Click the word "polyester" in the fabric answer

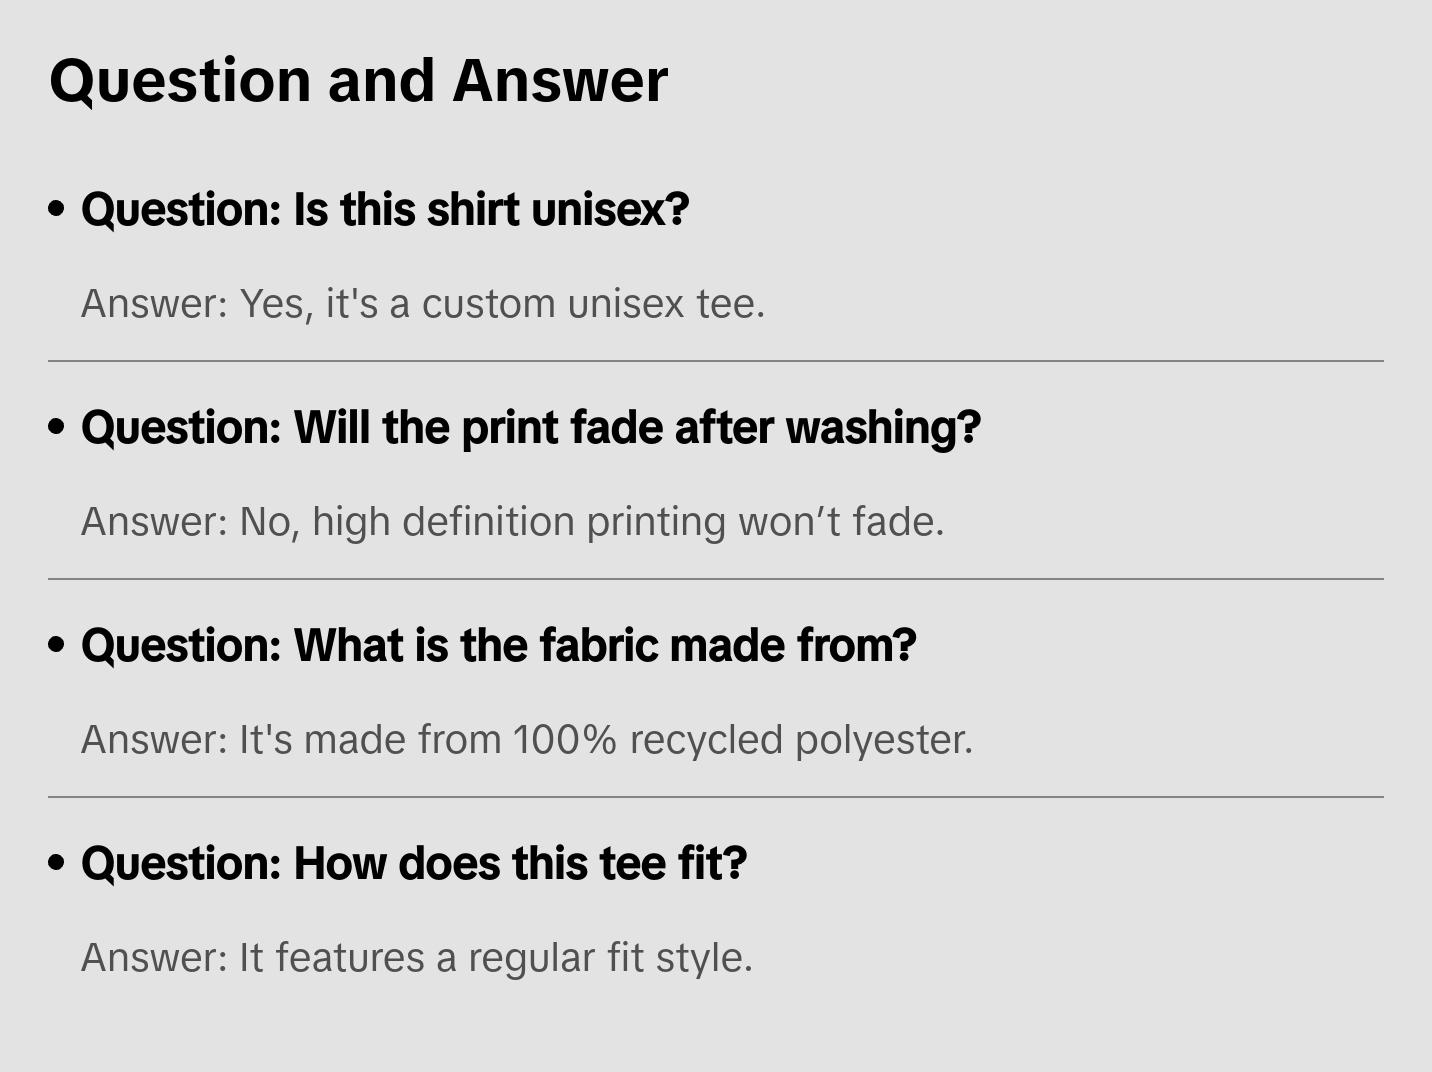(x=883, y=740)
